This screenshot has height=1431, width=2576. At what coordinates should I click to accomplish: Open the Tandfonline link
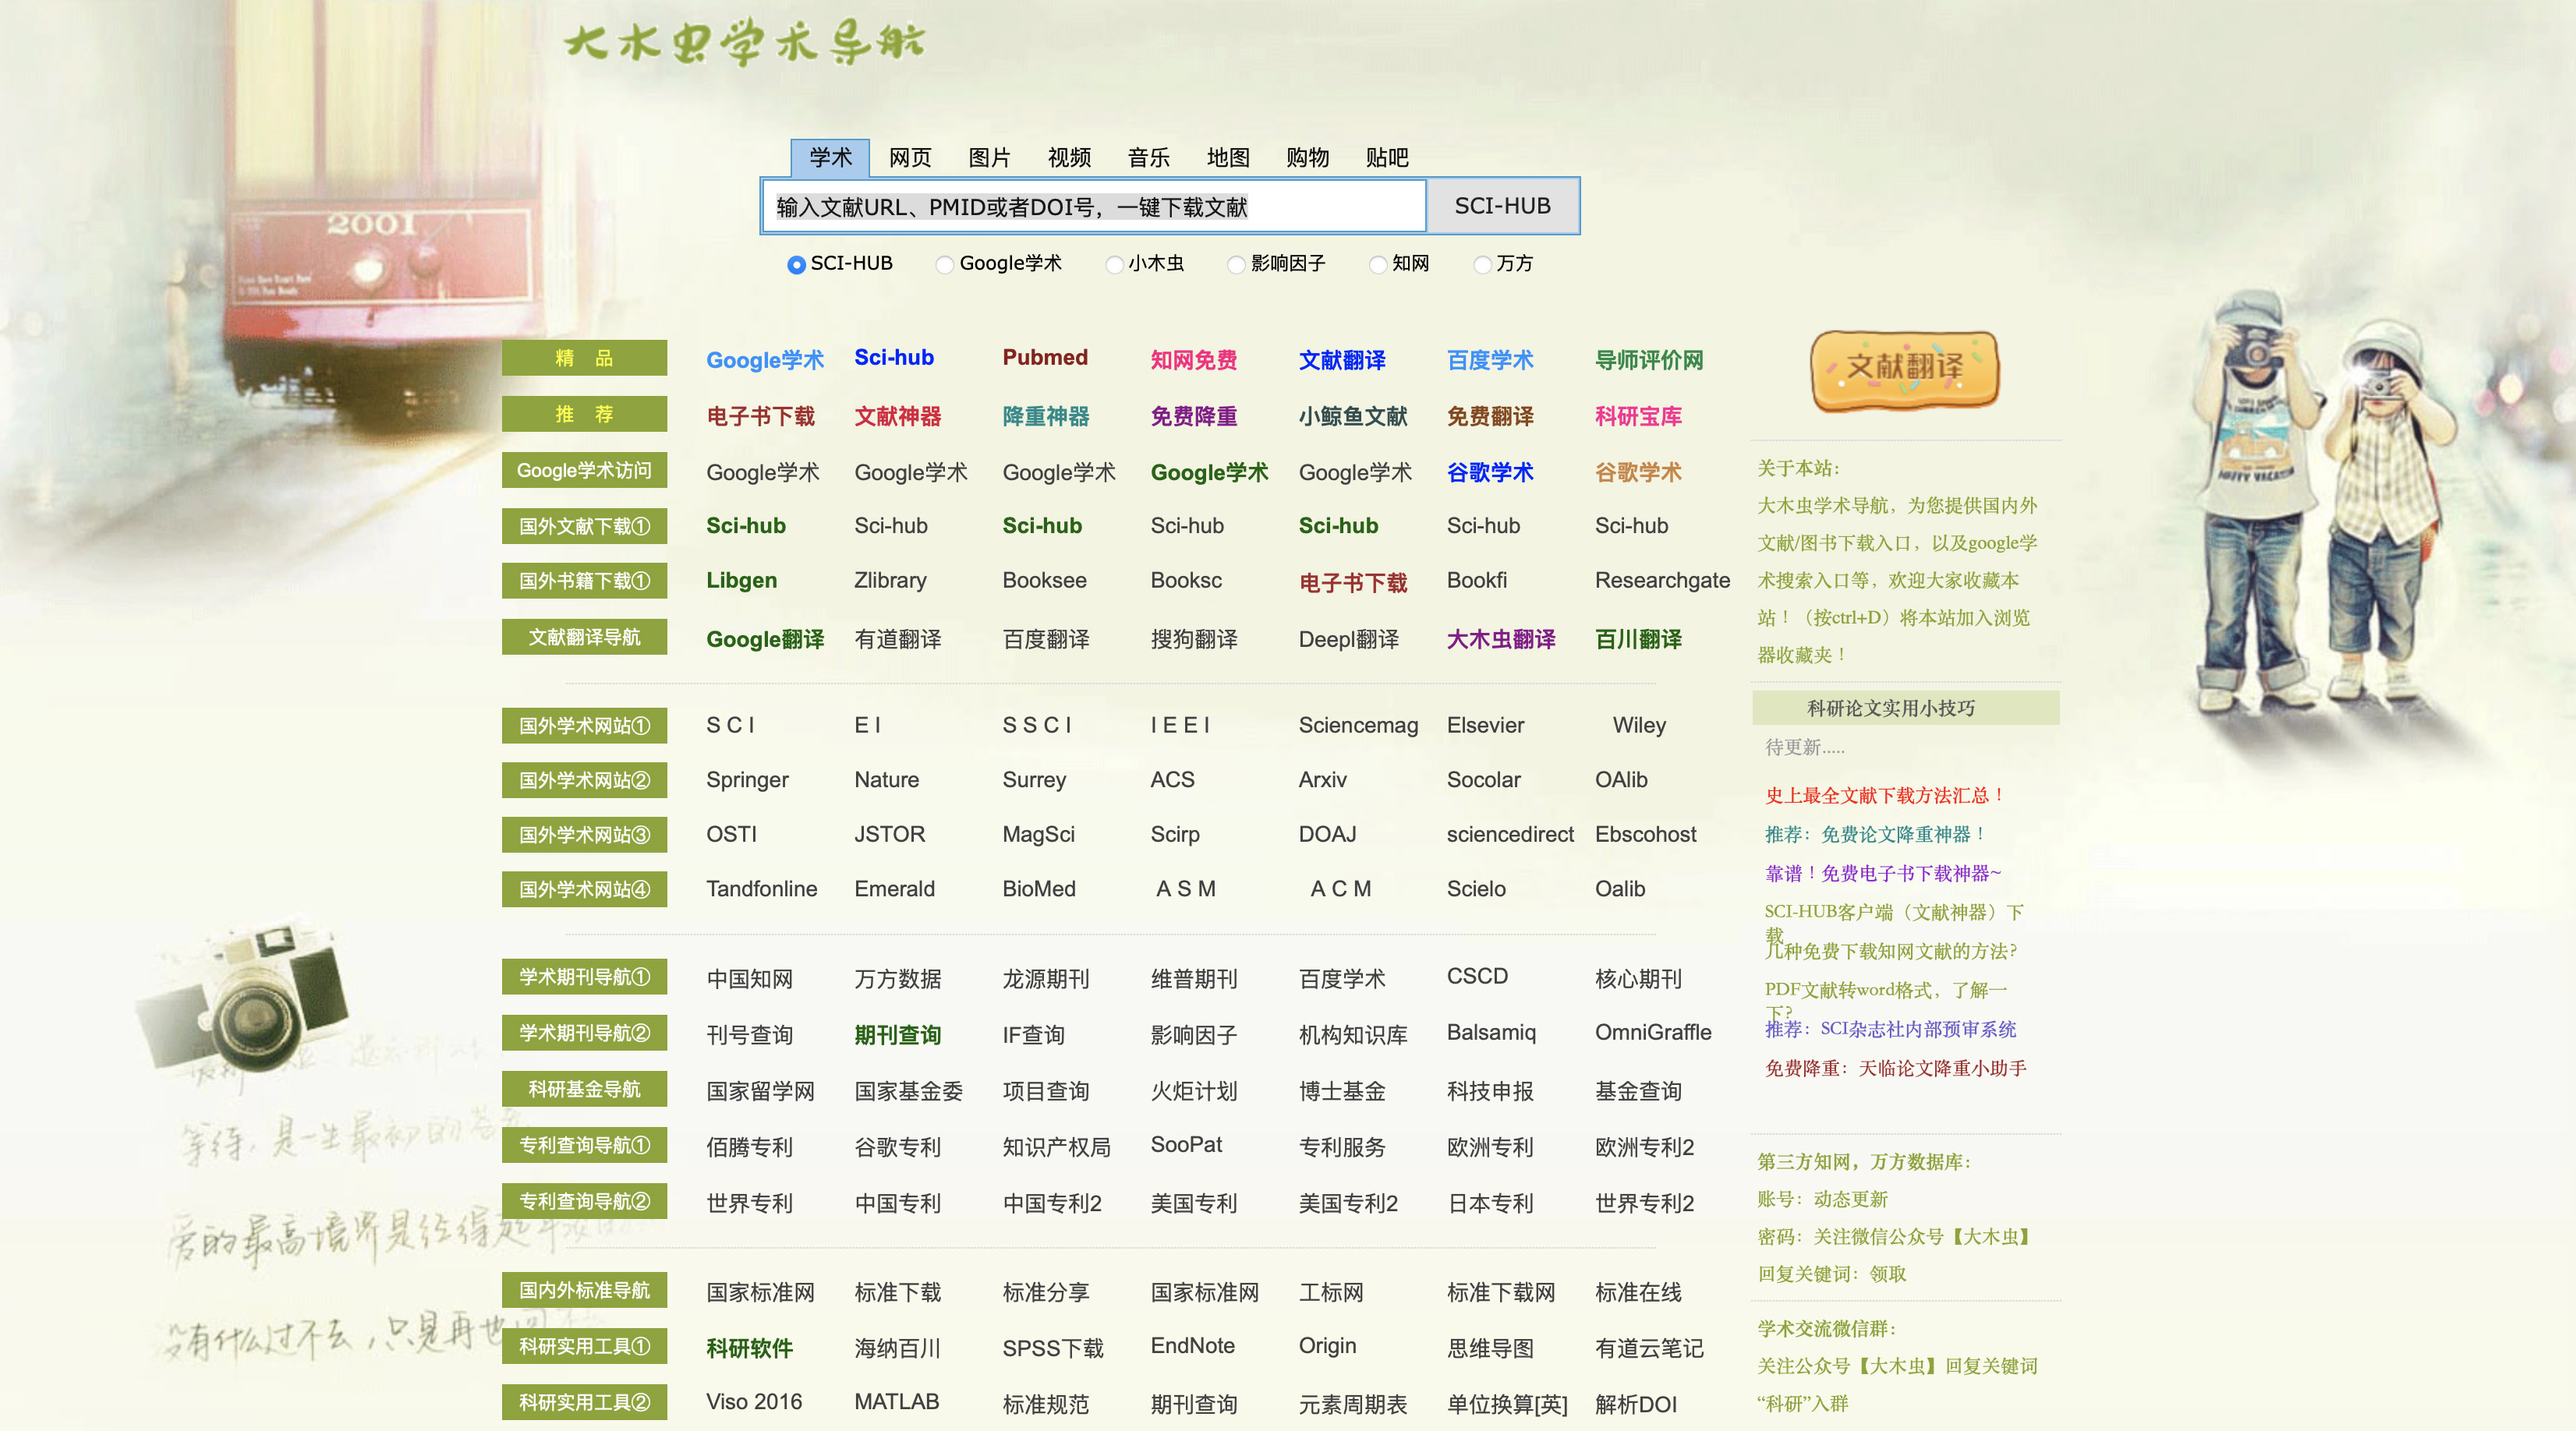(761, 889)
